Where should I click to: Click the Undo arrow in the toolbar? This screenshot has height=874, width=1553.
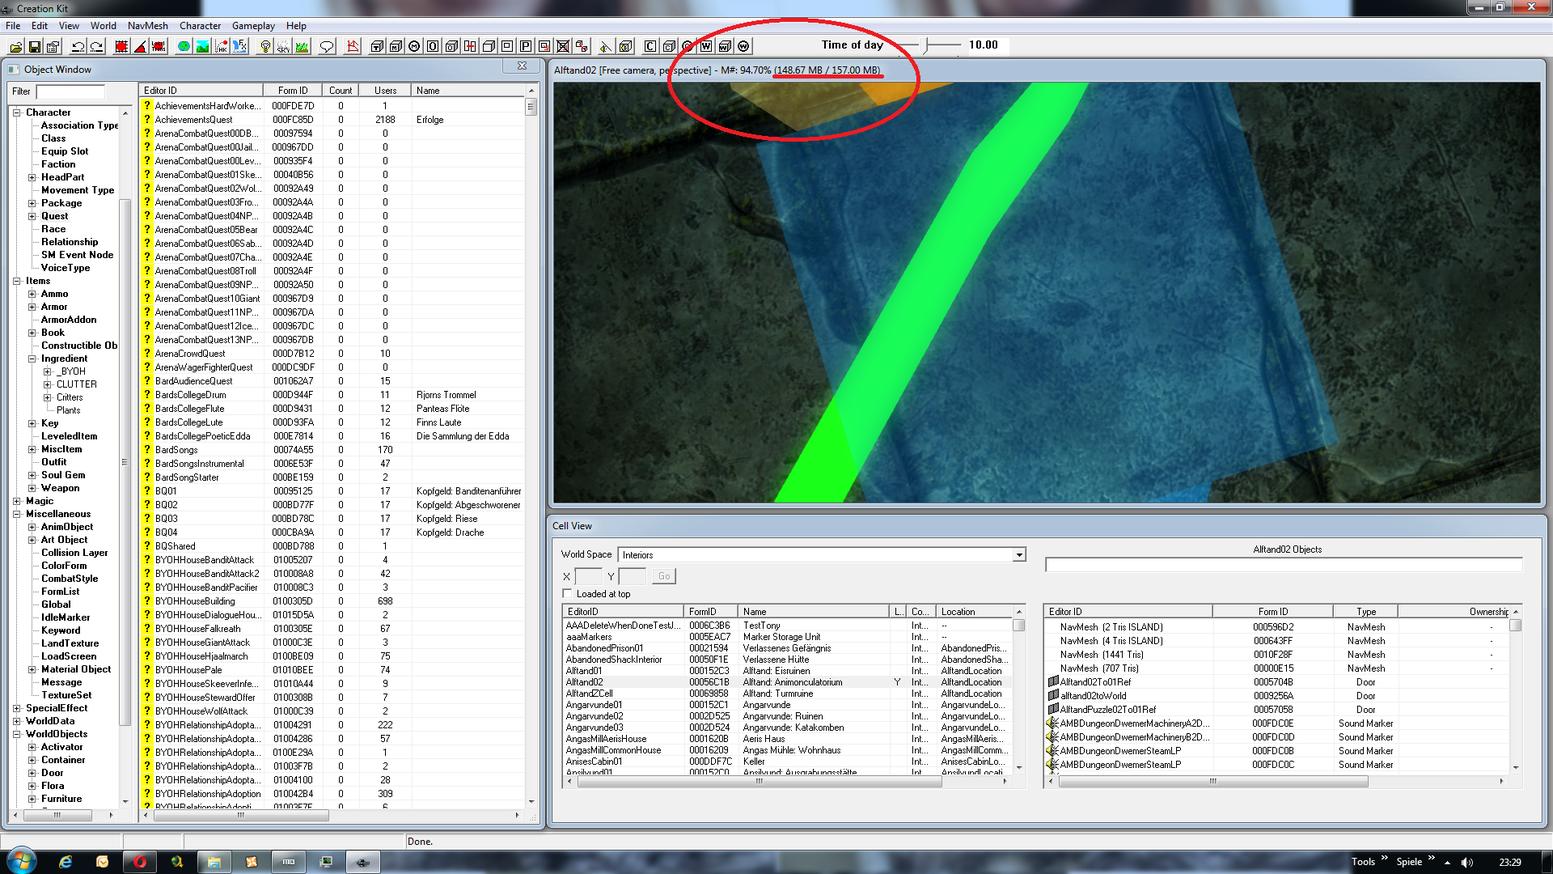click(x=78, y=46)
